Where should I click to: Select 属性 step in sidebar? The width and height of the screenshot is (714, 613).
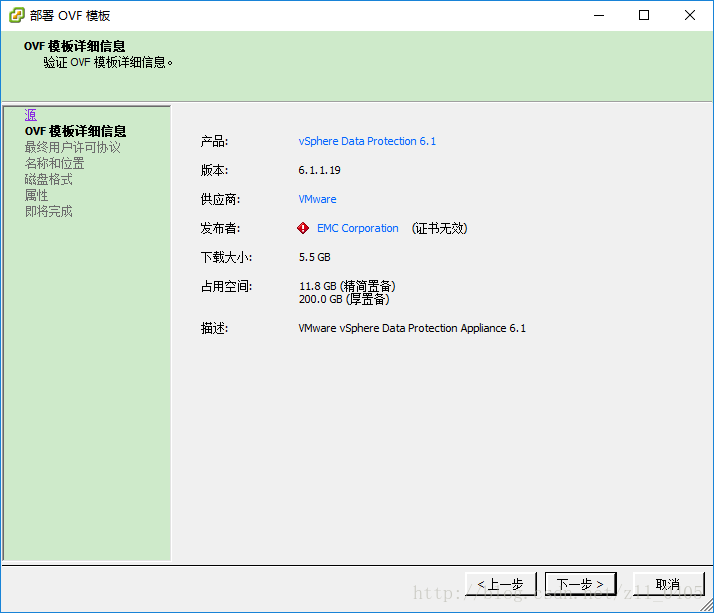pos(36,195)
